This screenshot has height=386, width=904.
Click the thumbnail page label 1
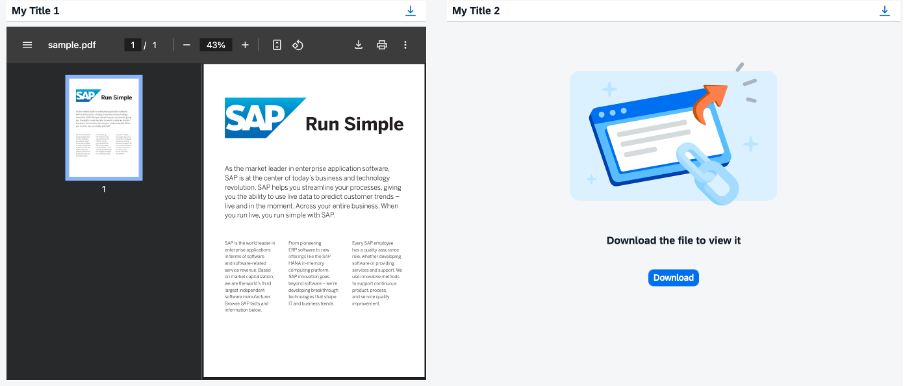click(104, 189)
